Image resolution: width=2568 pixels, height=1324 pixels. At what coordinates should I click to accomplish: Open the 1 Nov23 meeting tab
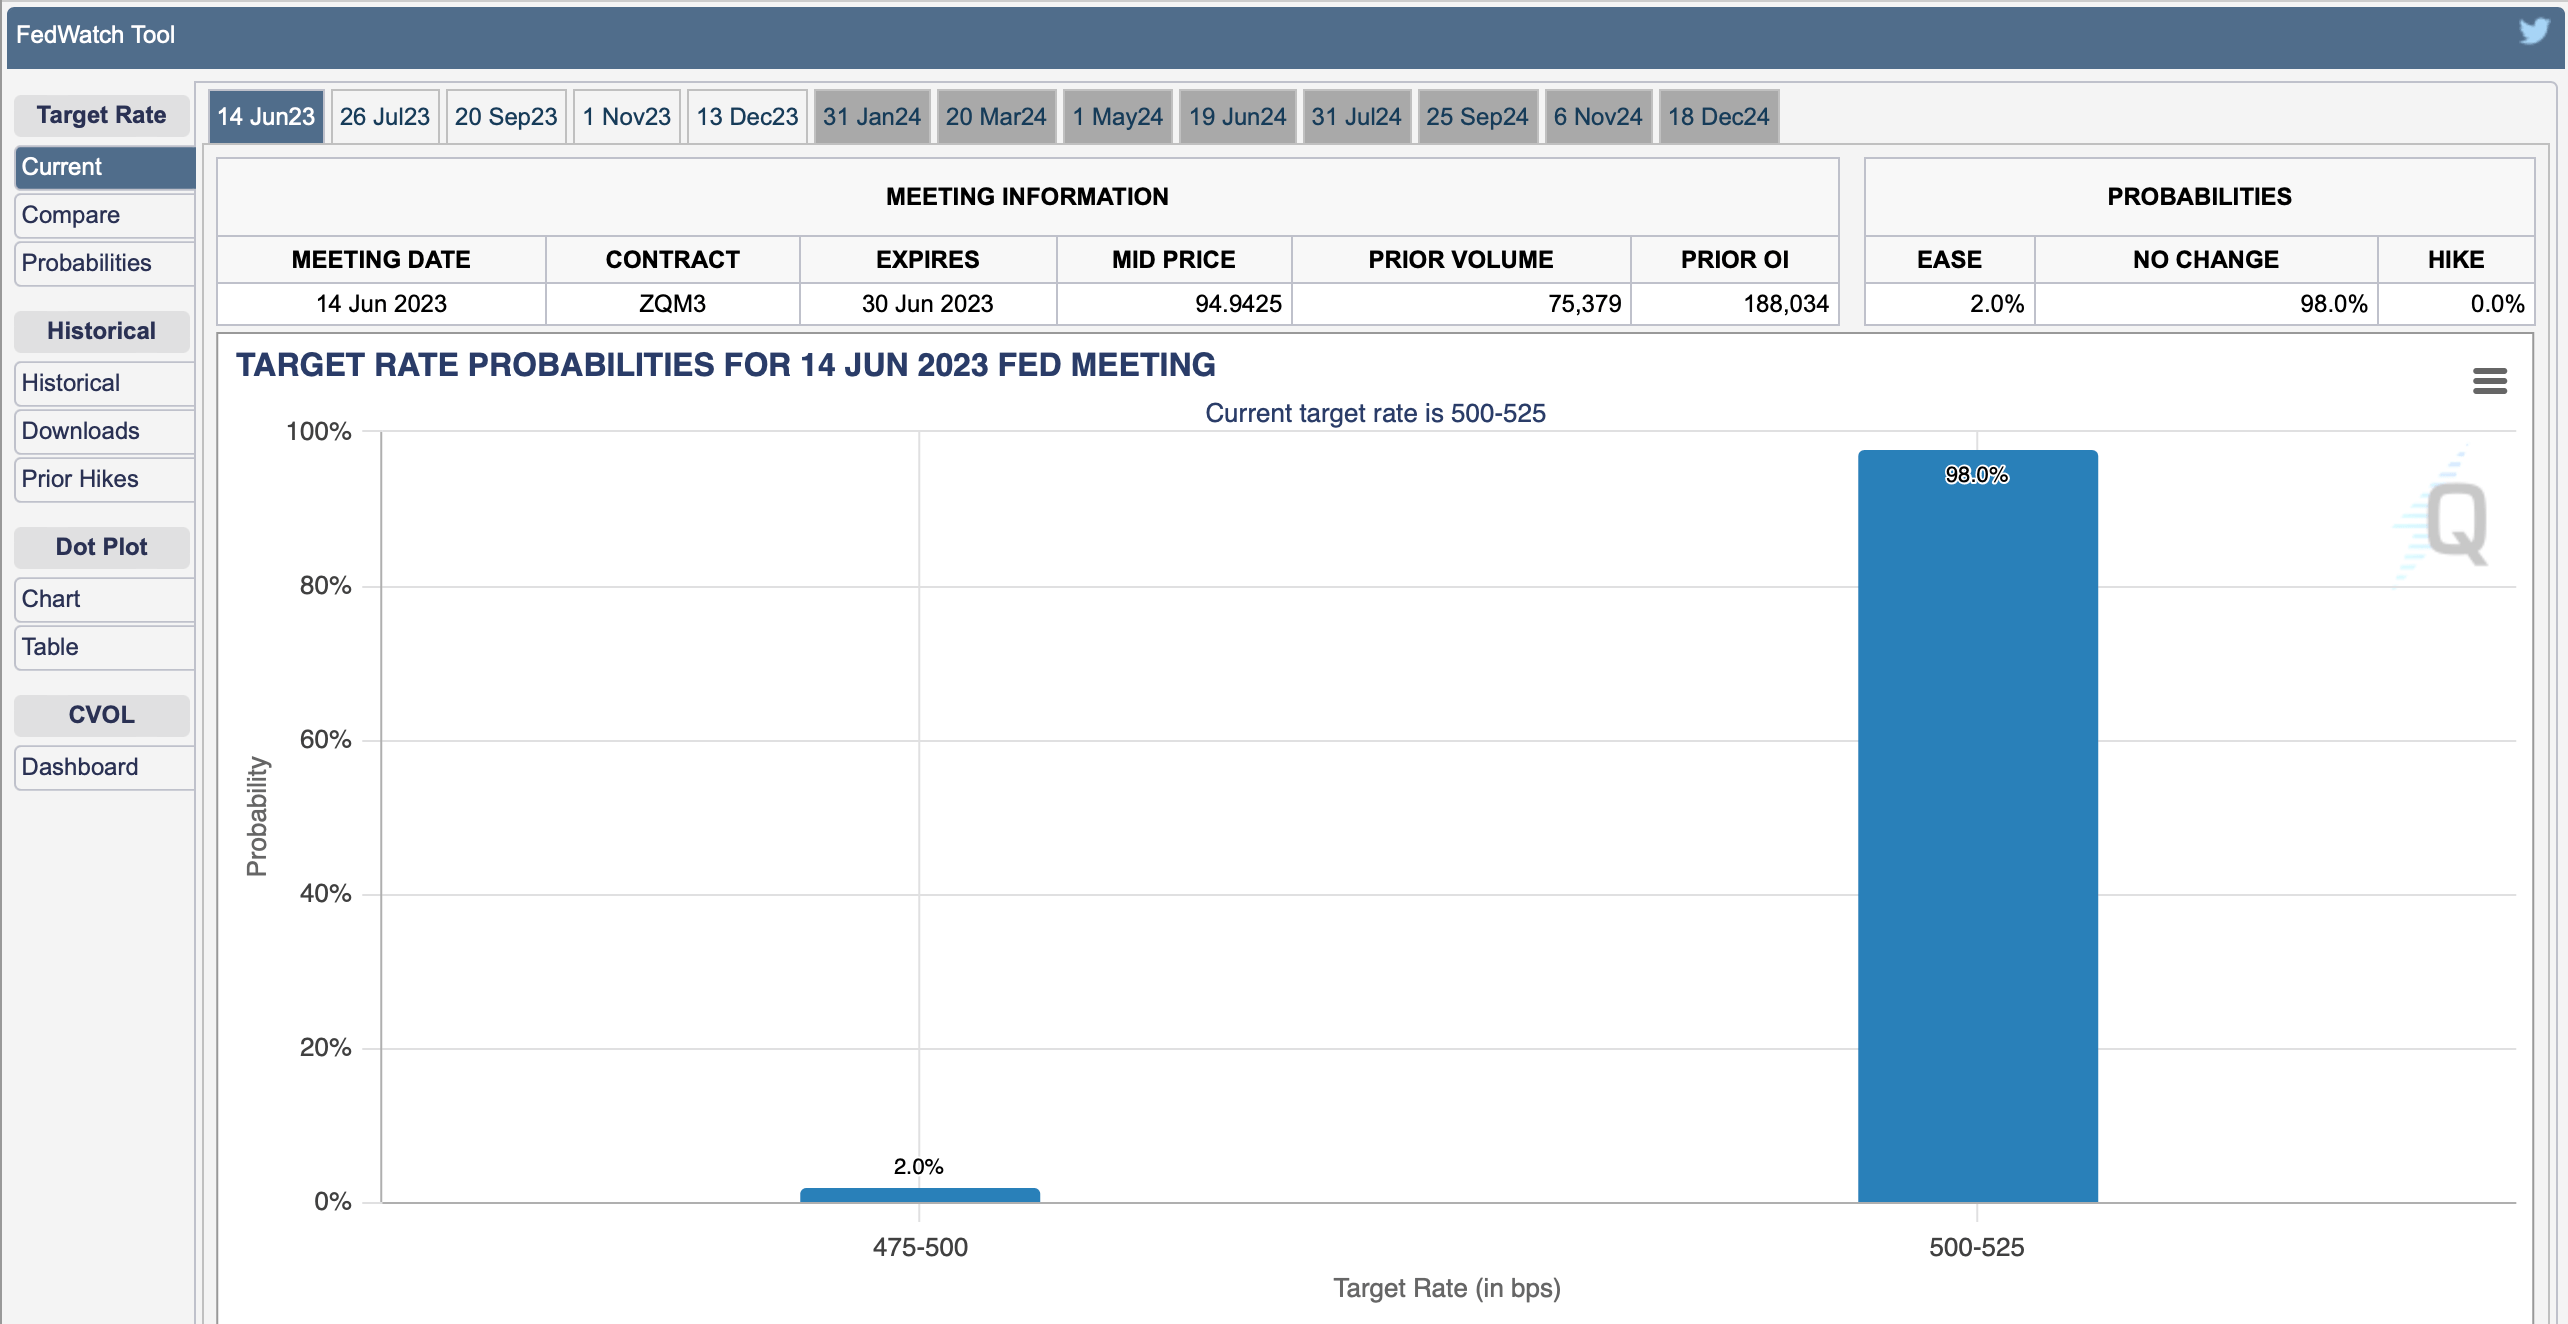(626, 117)
